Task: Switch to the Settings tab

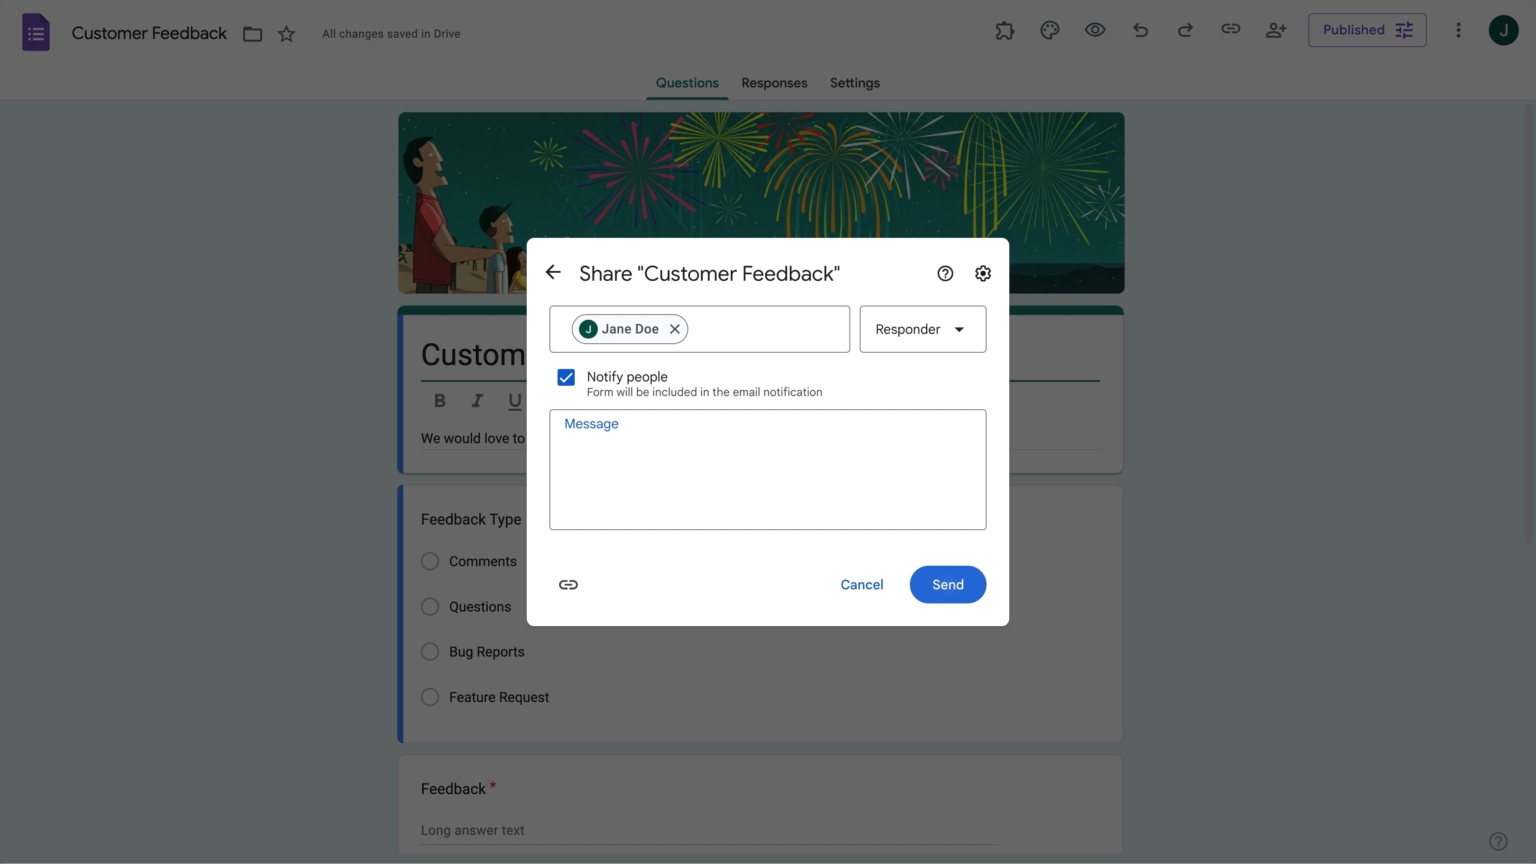Action: (x=854, y=83)
